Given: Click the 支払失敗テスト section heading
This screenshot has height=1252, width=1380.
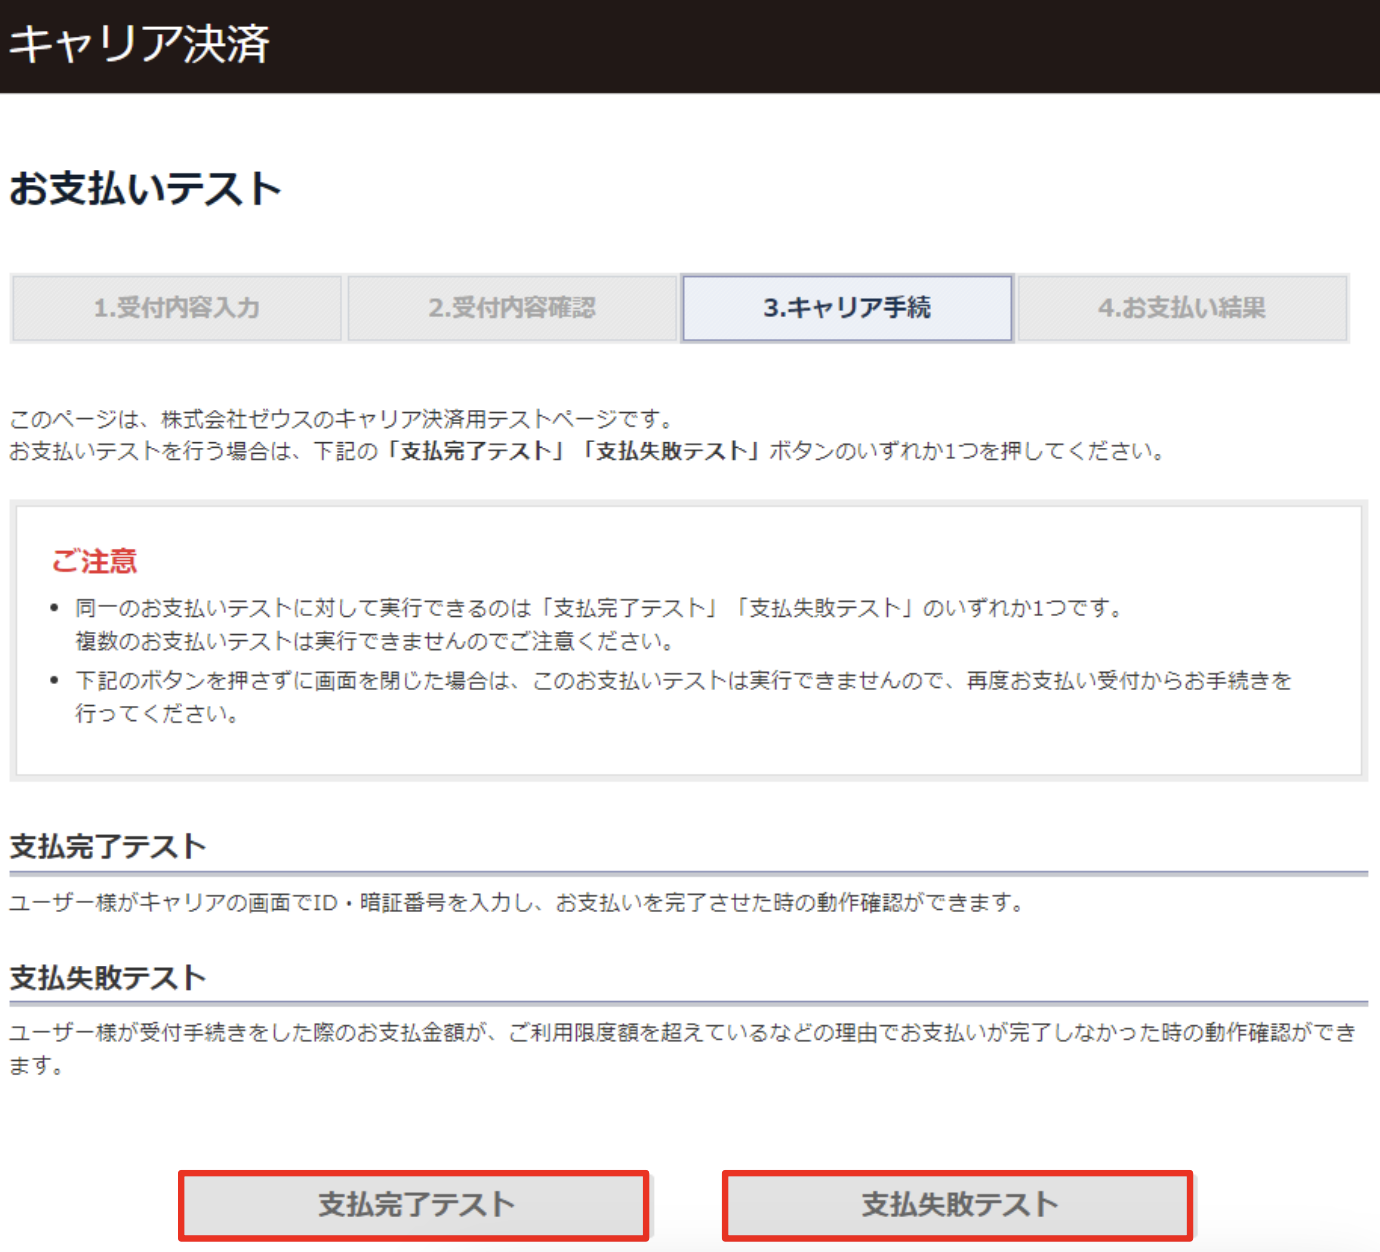Looking at the screenshot, I should tap(108, 977).
